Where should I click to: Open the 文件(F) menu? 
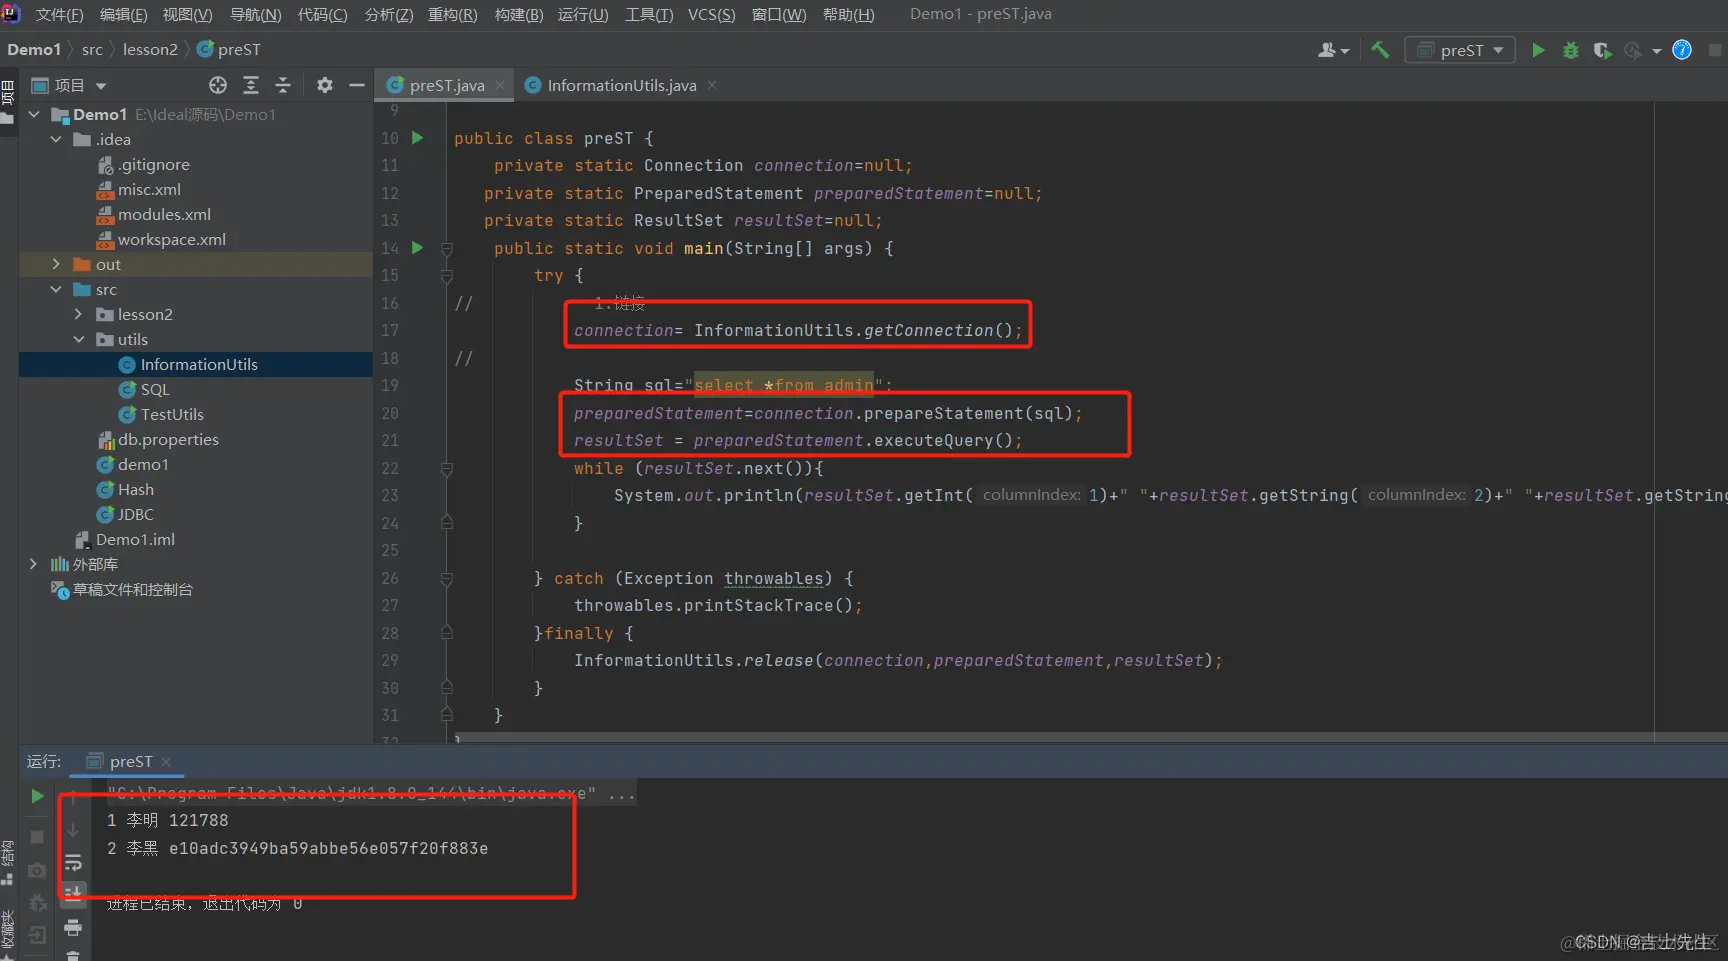pyautogui.click(x=59, y=14)
